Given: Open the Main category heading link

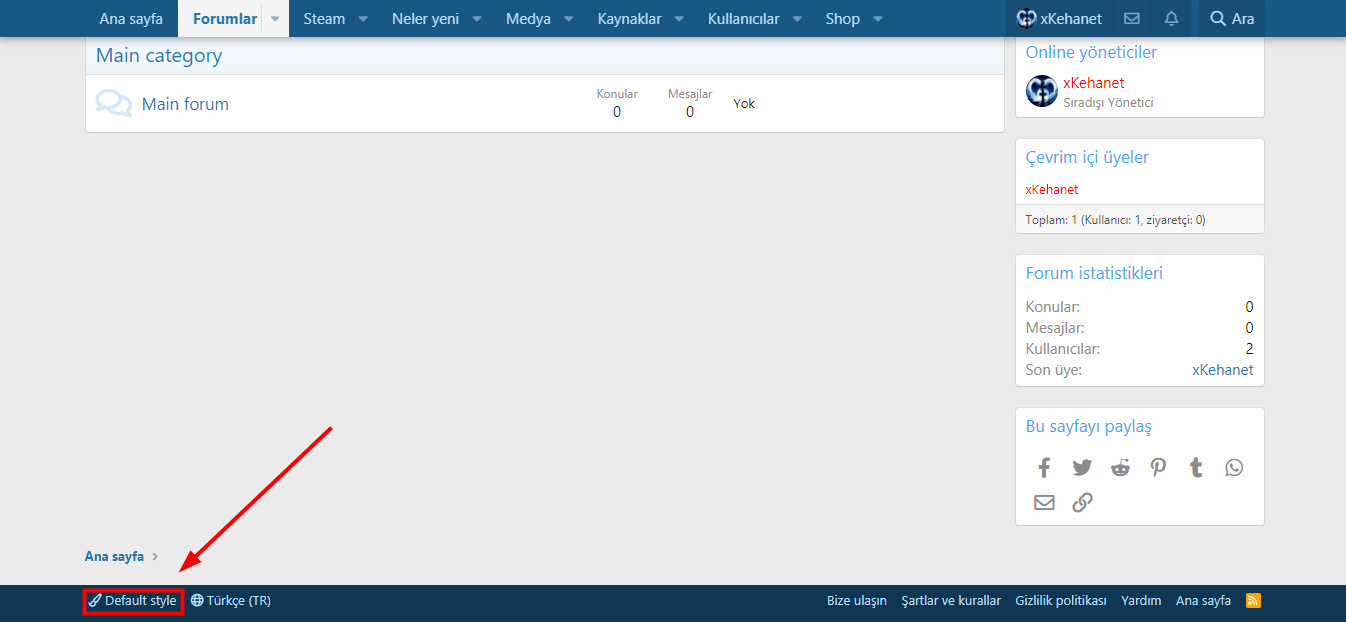Looking at the screenshot, I should (x=159, y=56).
